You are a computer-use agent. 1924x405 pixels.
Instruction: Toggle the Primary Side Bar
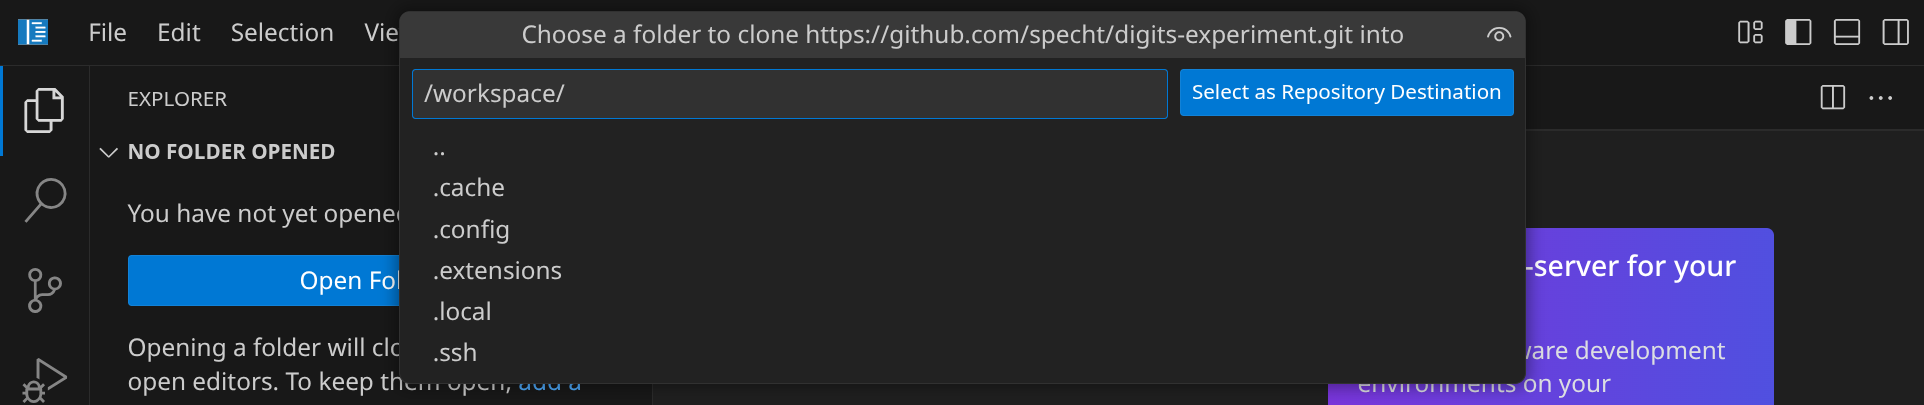click(x=1798, y=33)
